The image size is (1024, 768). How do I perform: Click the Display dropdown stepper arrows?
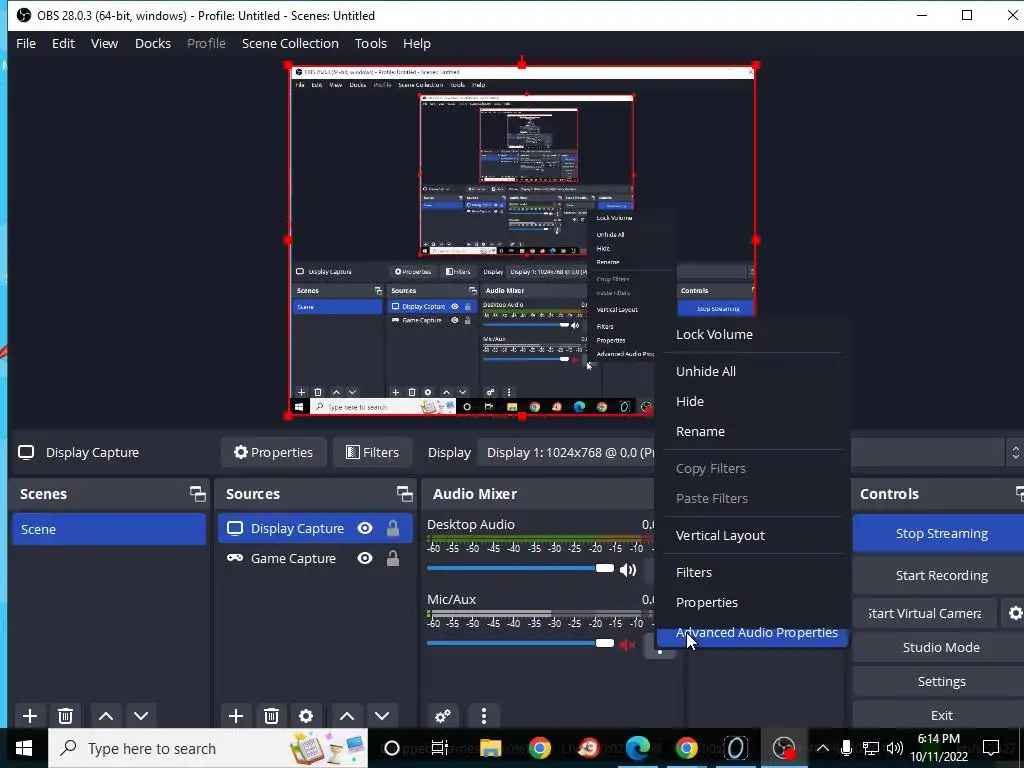click(1015, 453)
